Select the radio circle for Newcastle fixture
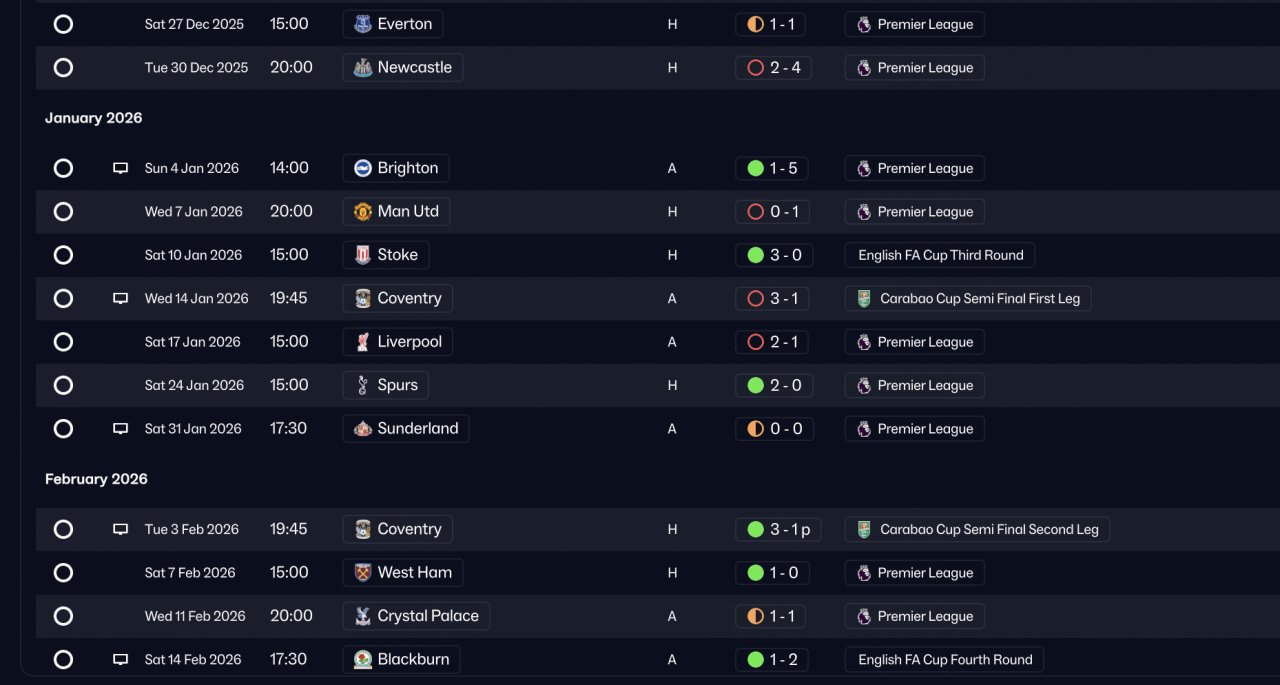 (63, 68)
